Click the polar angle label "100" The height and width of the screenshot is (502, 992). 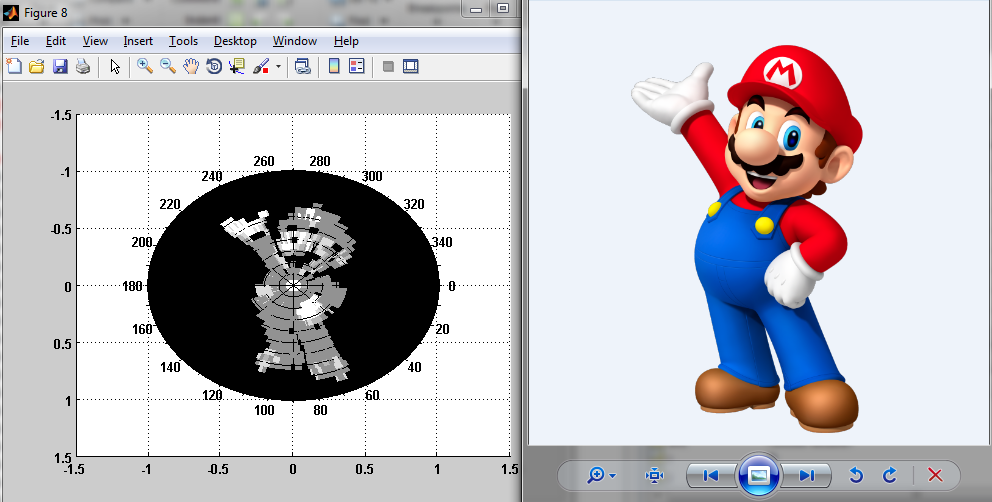coord(264,410)
